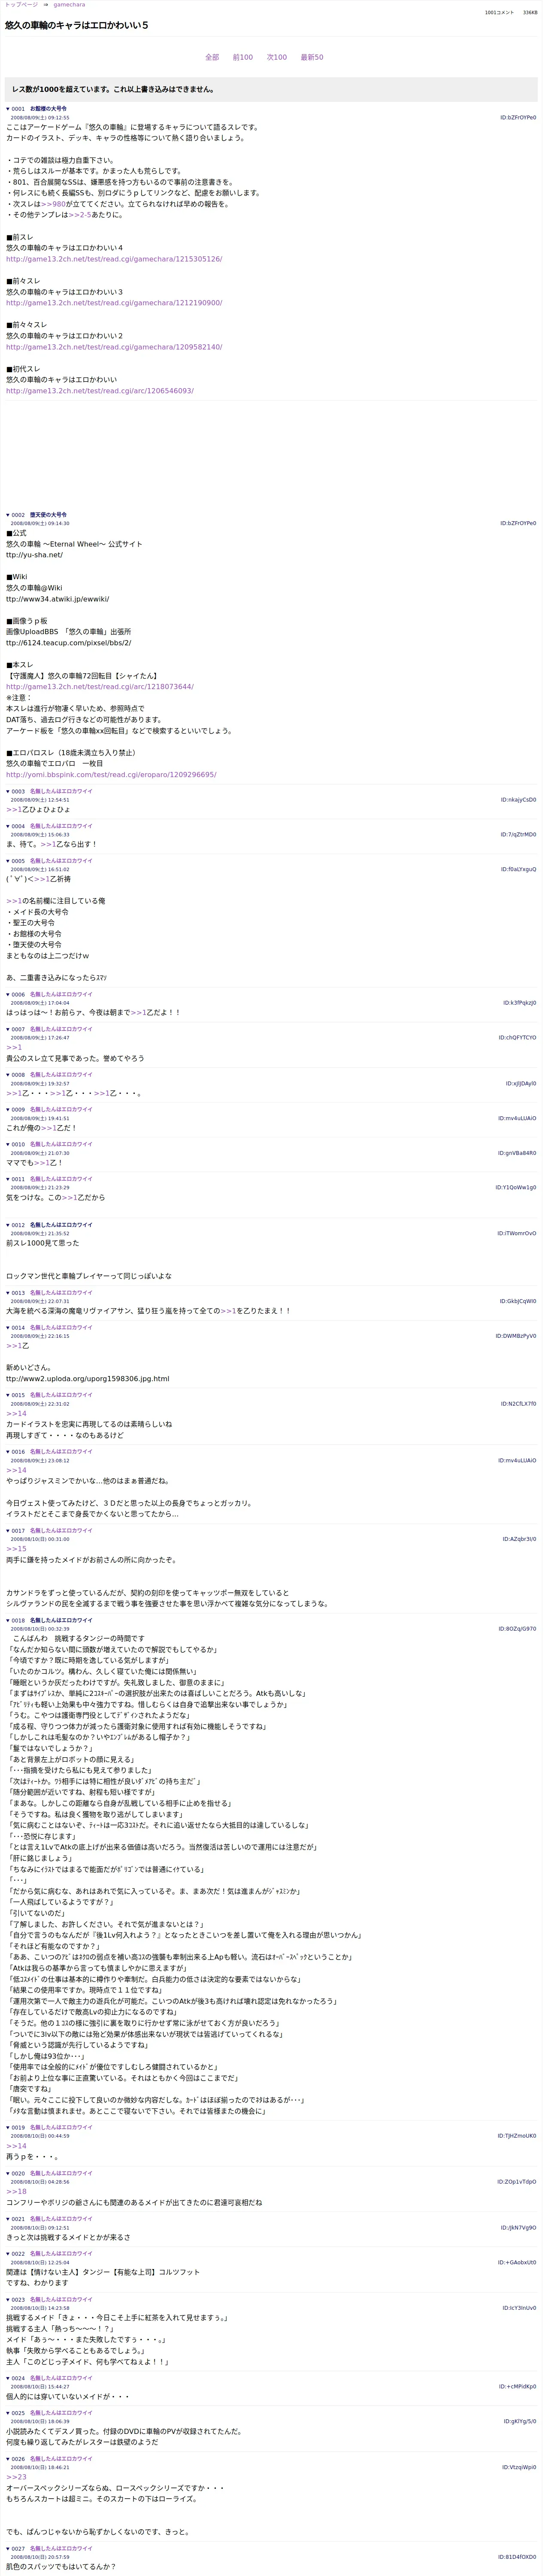Click poster name 堕天使の大号令 on post 0002

pyautogui.click(x=48, y=515)
